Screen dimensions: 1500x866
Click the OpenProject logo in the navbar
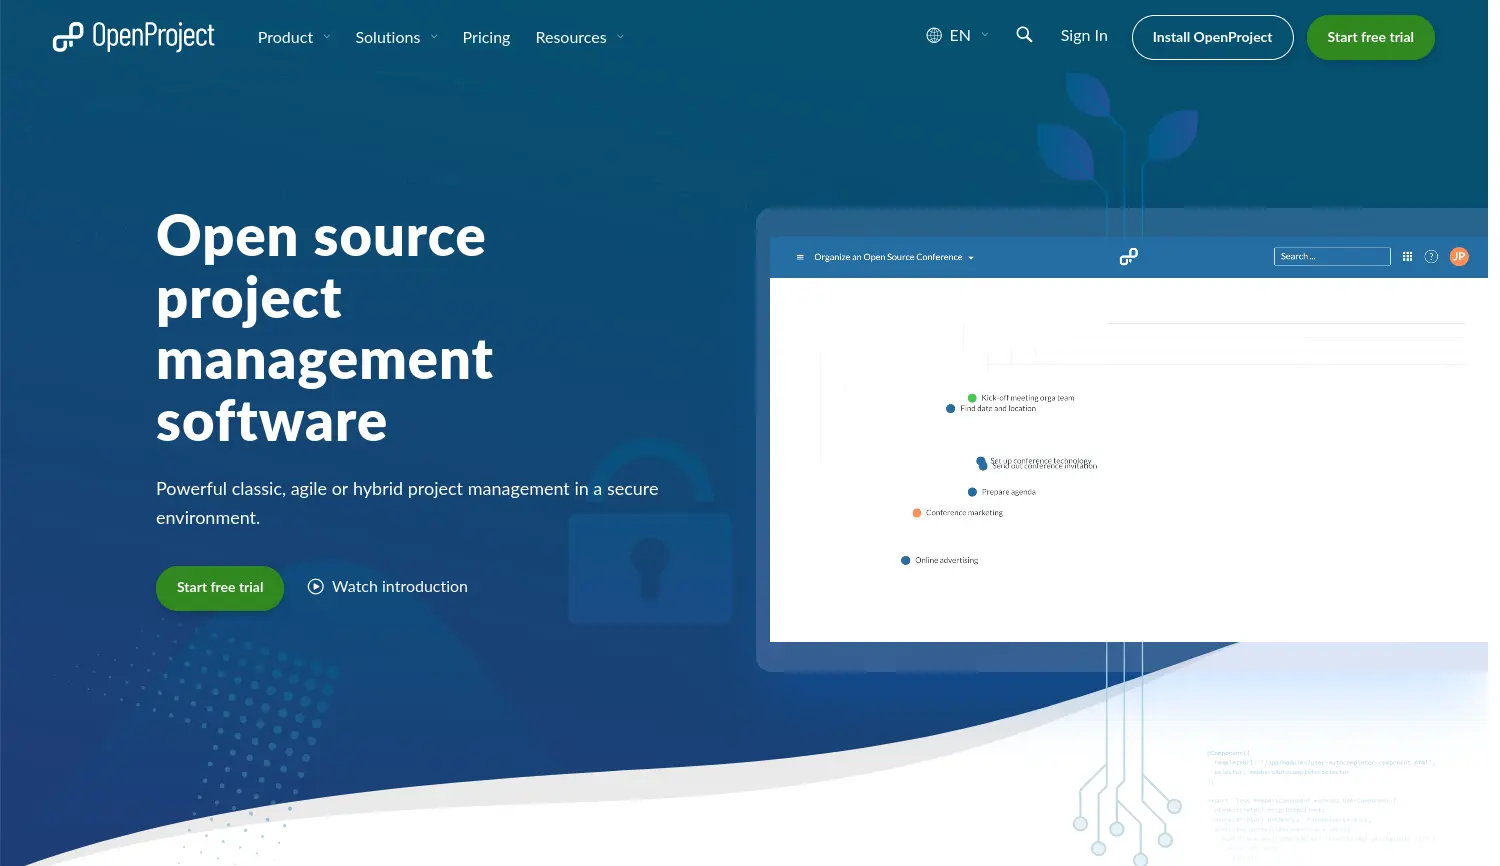tap(133, 36)
